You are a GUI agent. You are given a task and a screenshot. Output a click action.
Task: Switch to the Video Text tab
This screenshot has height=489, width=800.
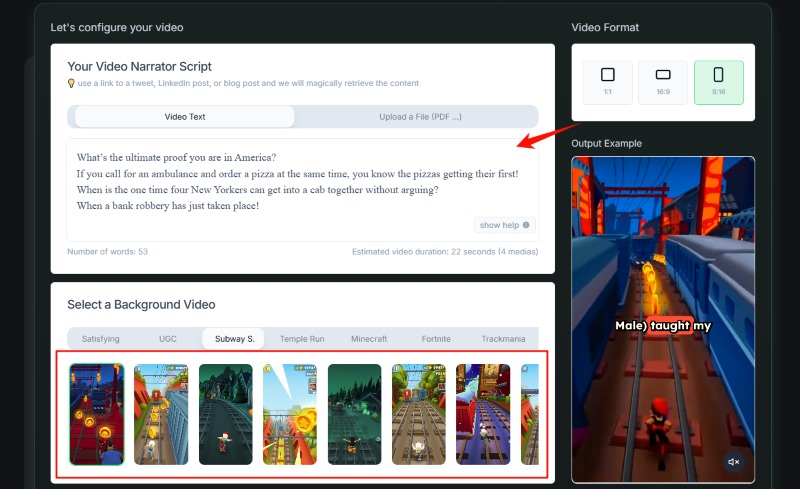click(x=185, y=117)
